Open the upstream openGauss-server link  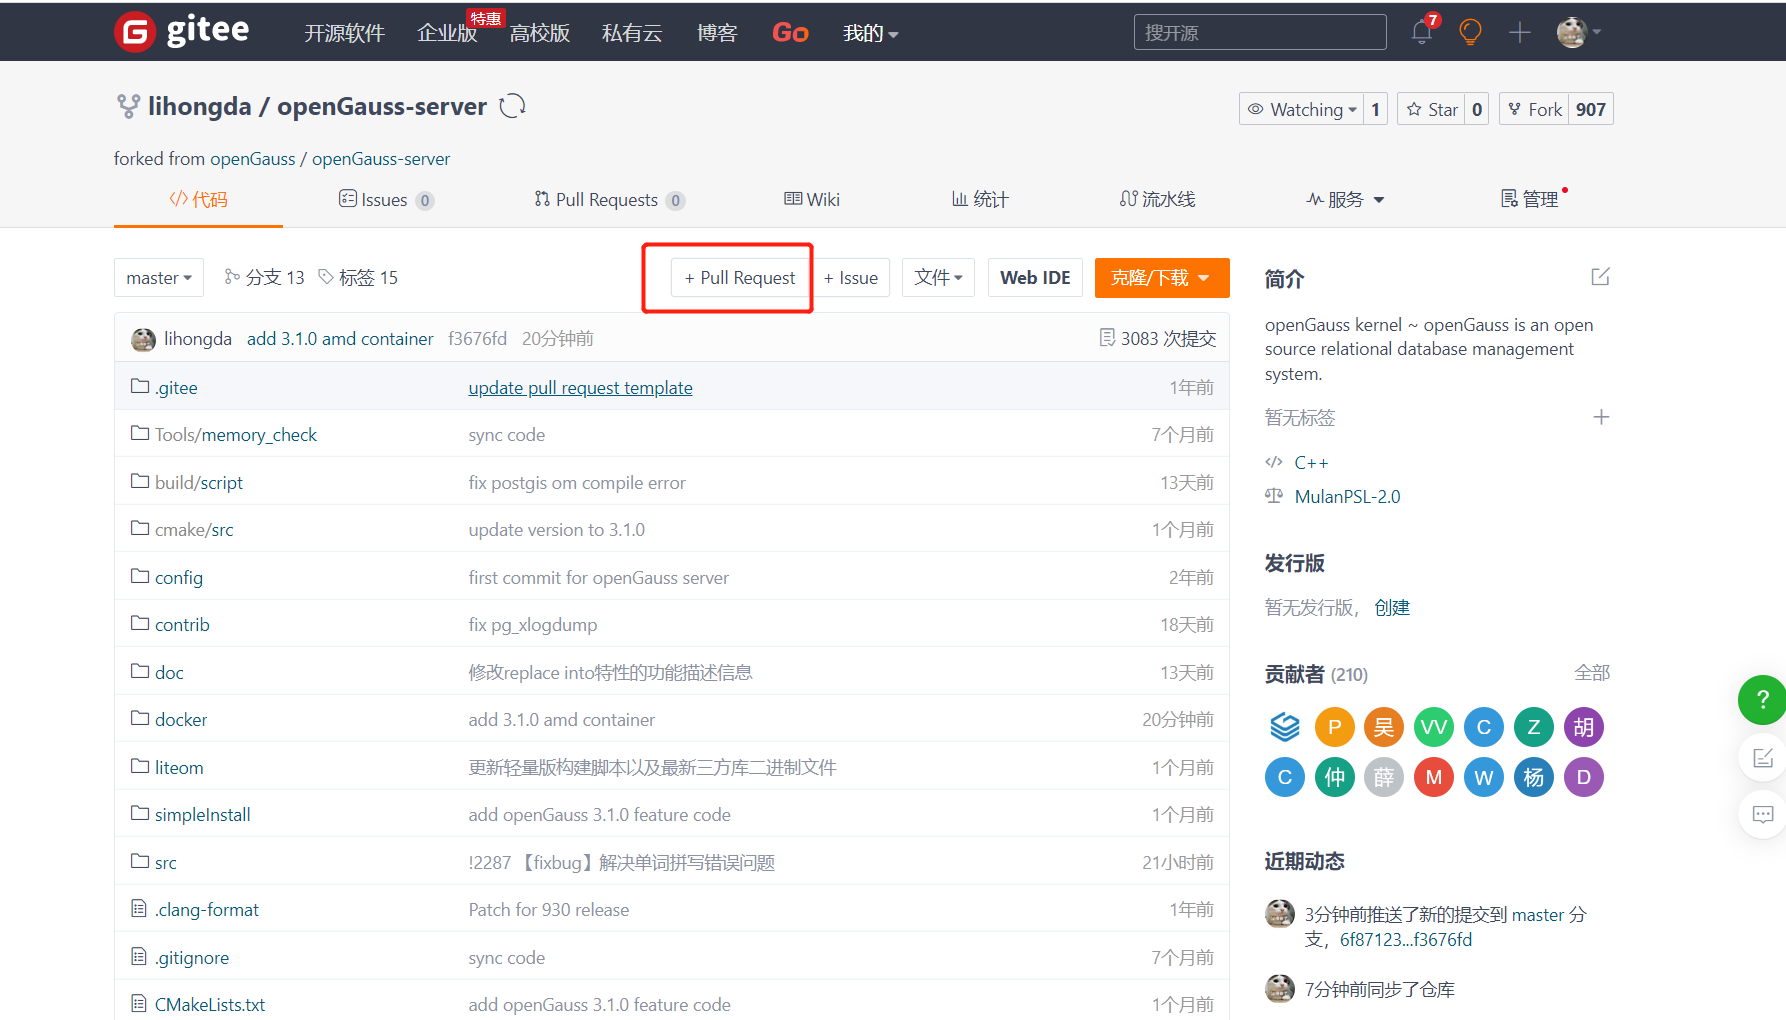click(x=381, y=159)
